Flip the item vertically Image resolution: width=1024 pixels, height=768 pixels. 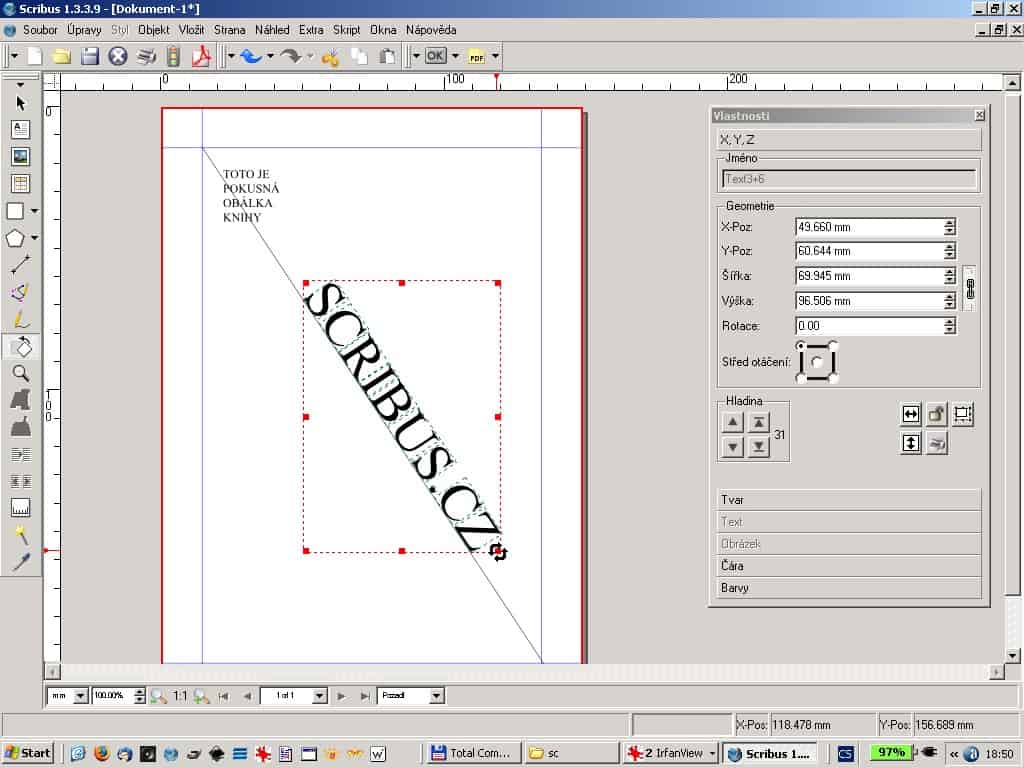[x=911, y=443]
